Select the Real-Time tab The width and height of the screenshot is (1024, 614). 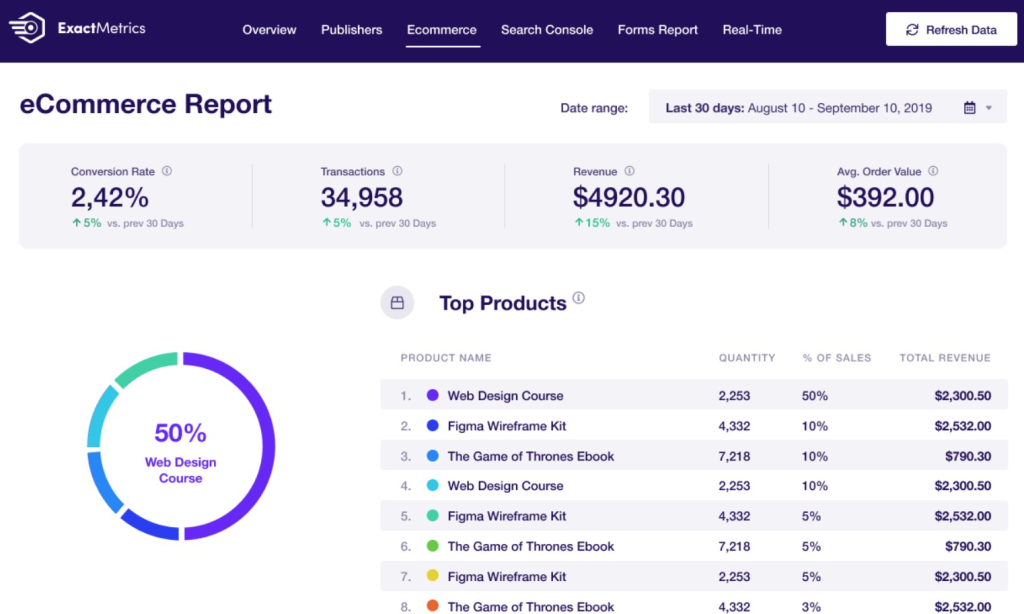[x=750, y=30]
